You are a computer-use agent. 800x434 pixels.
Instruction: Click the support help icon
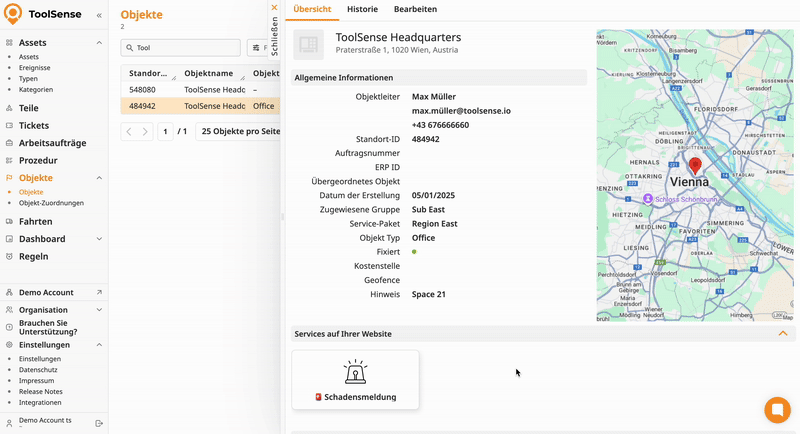click(9, 327)
